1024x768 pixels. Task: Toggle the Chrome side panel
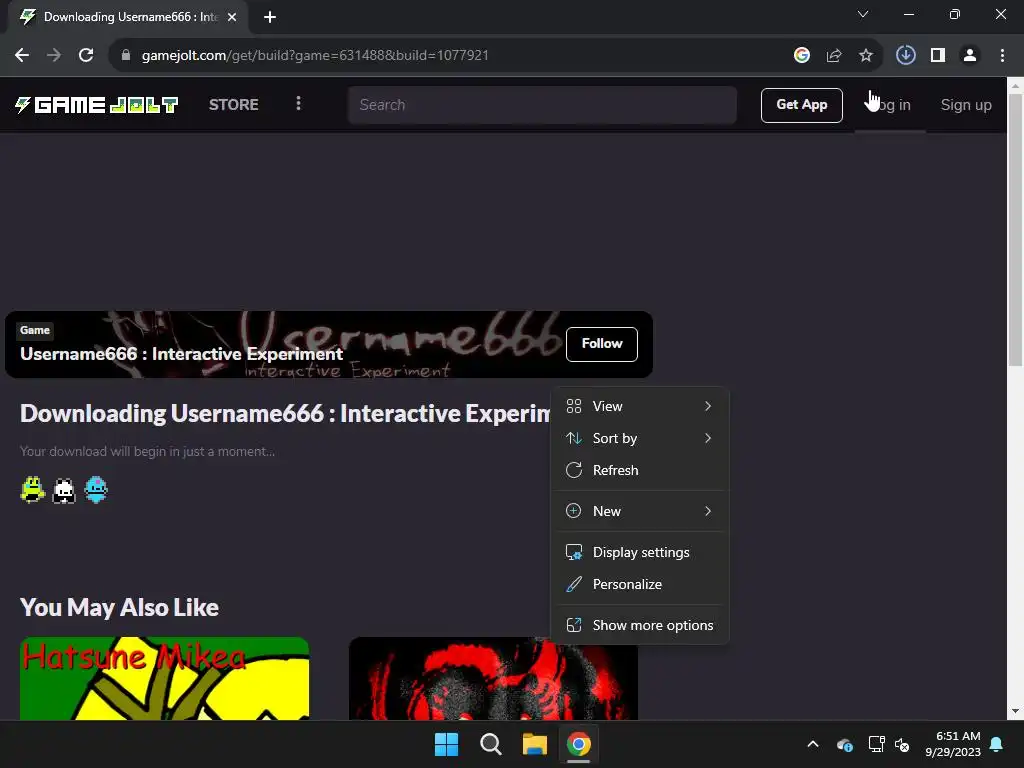pos(937,56)
